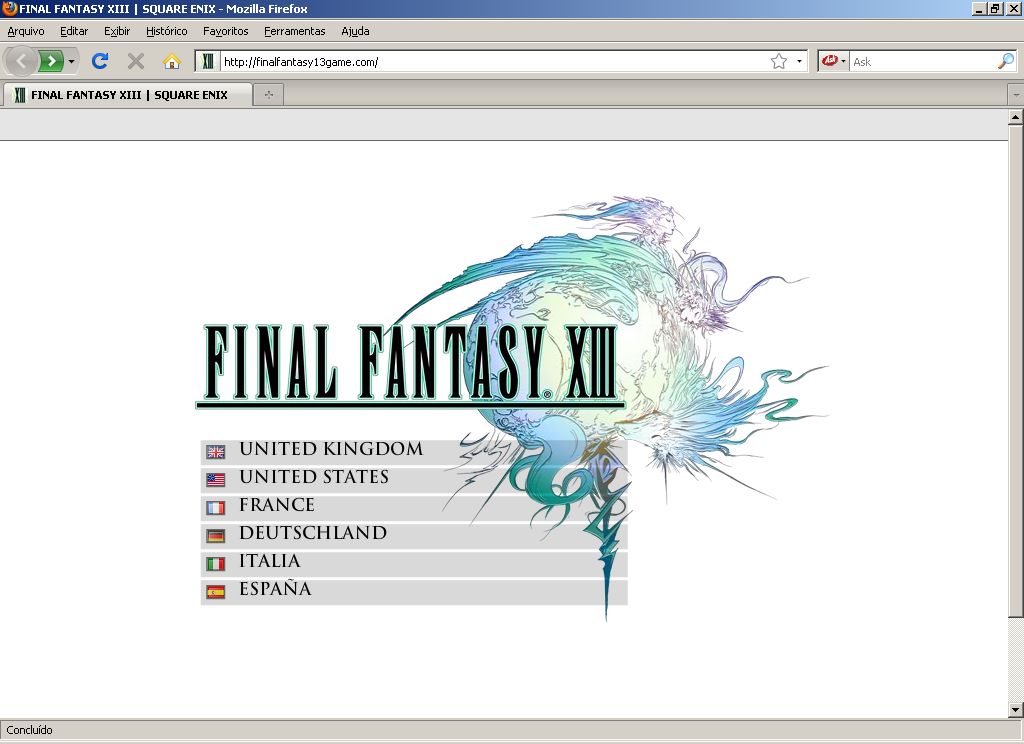Open the Favoritos menu
This screenshot has height=744, width=1024.
coord(225,31)
